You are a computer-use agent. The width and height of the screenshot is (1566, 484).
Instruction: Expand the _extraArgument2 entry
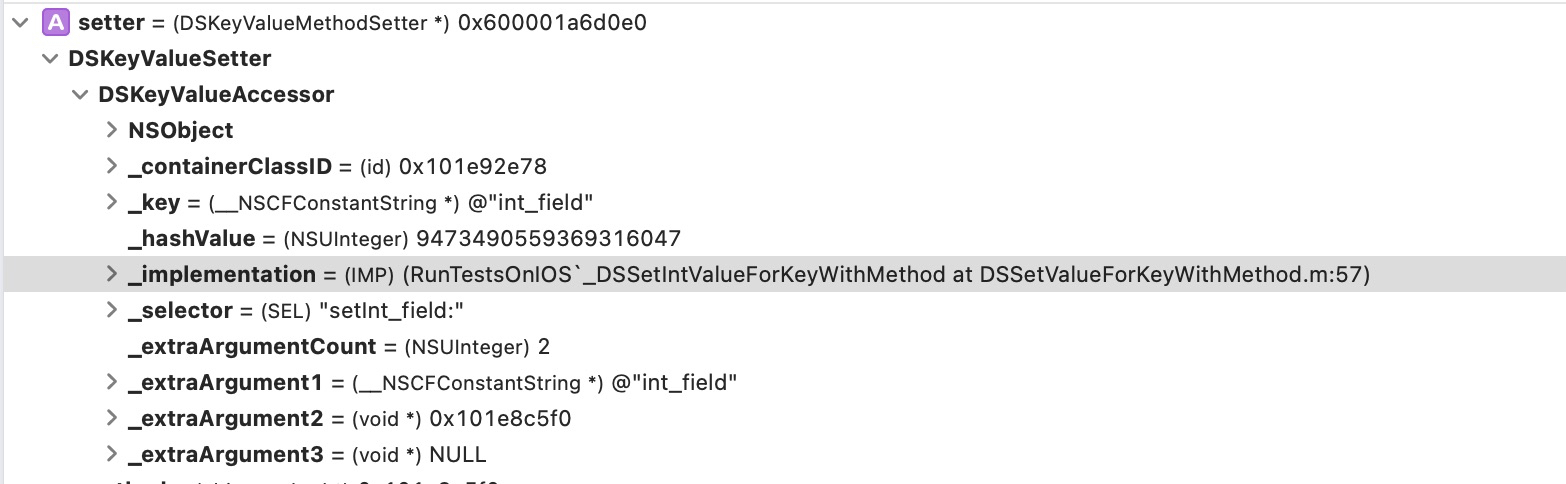click(x=111, y=418)
